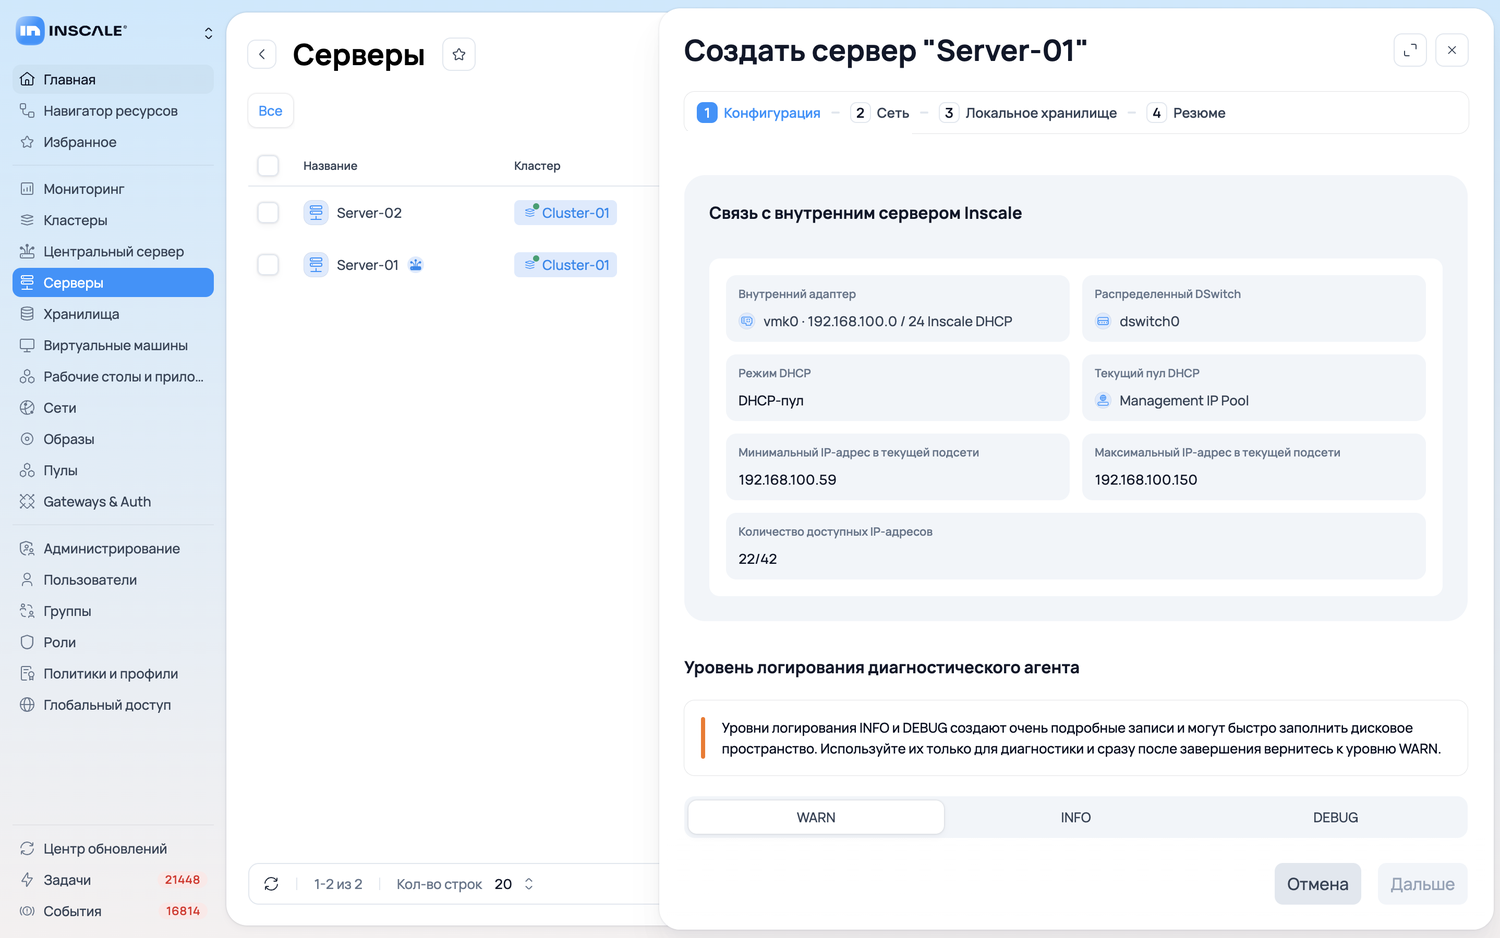Screen dimensions: 1500x938
Task: Open Навигатор ресурсов in the sidebar
Action: (113, 111)
